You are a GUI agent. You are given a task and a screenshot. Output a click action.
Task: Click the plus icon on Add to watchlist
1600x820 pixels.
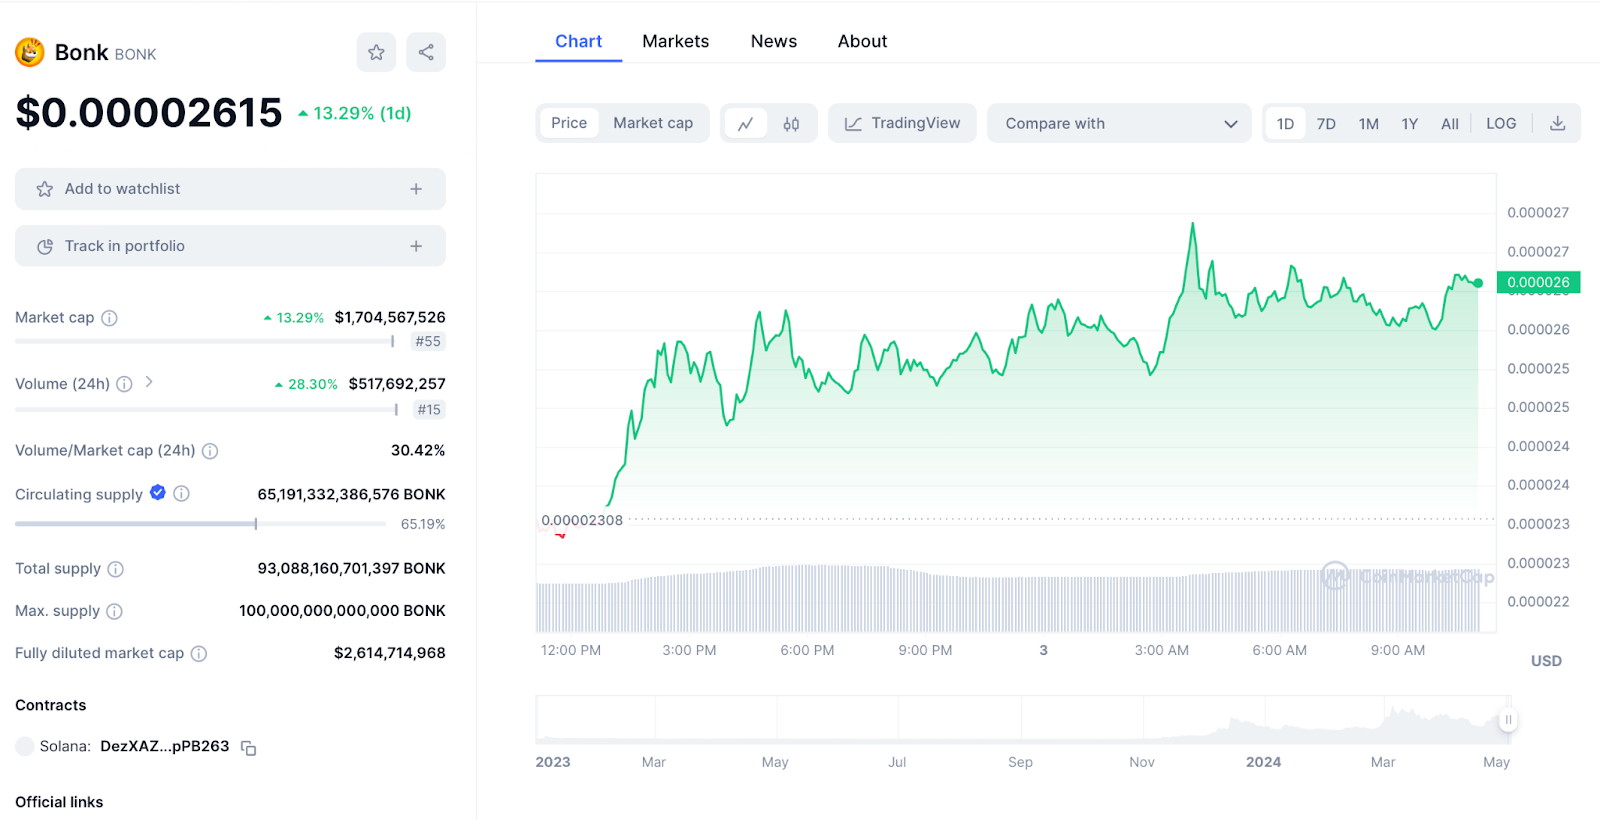pyautogui.click(x=416, y=189)
